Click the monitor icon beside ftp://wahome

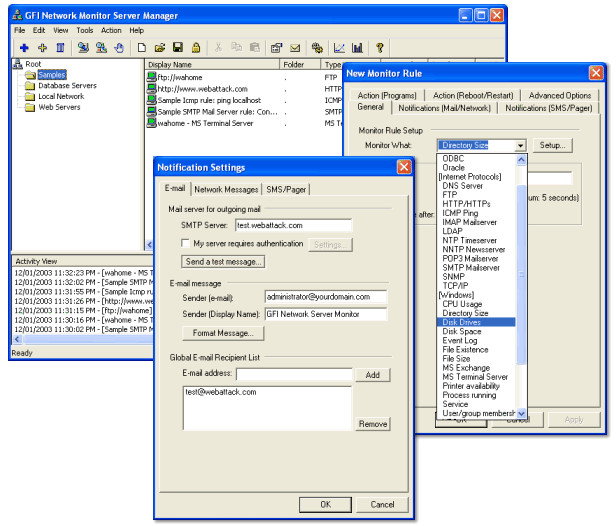coord(151,77)
